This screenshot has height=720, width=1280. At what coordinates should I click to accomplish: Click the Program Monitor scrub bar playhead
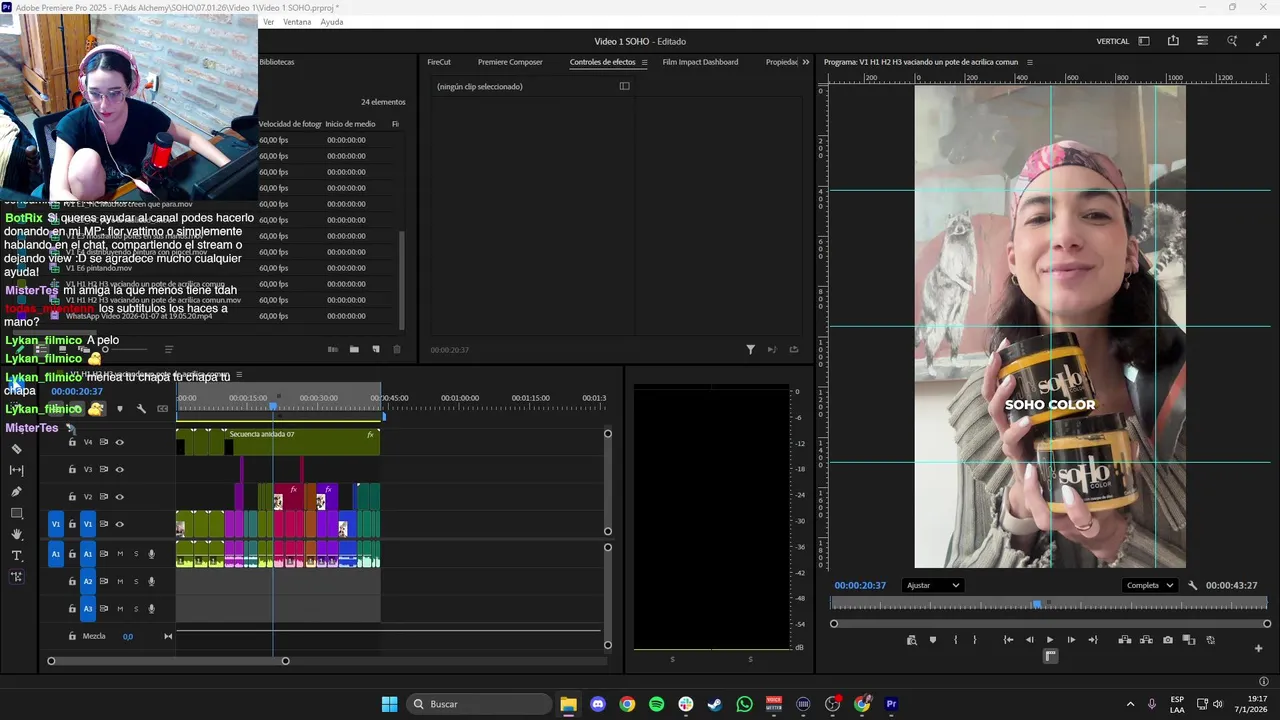pyautogui.click(x=1037, y=604)
